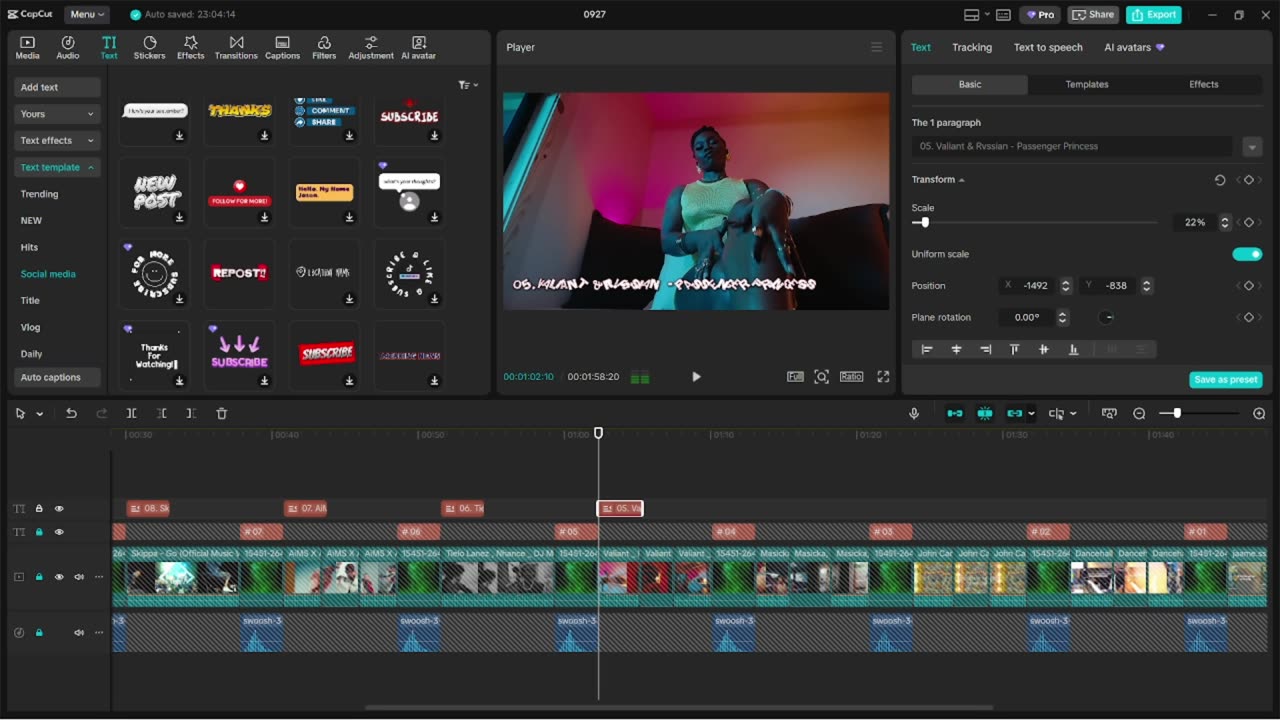Click the Split clip tool

tap(131, 413)
